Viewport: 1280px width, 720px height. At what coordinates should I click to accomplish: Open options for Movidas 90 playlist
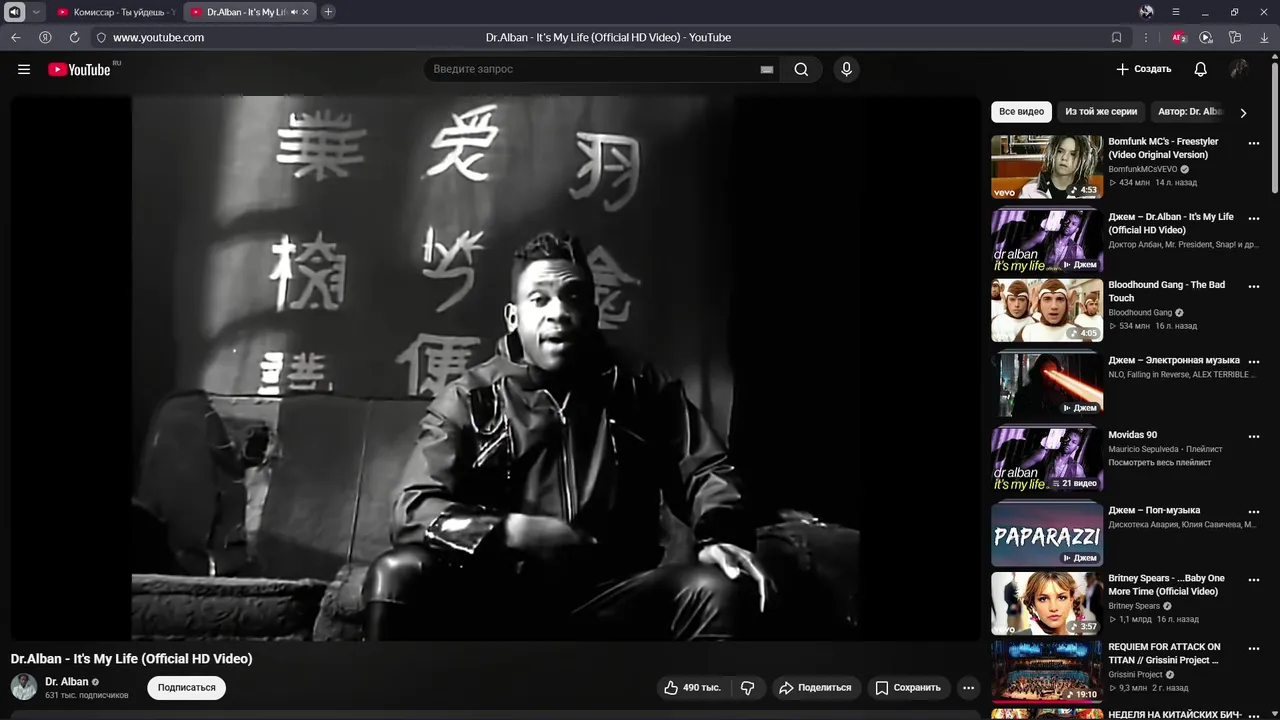coord(1254,436)
